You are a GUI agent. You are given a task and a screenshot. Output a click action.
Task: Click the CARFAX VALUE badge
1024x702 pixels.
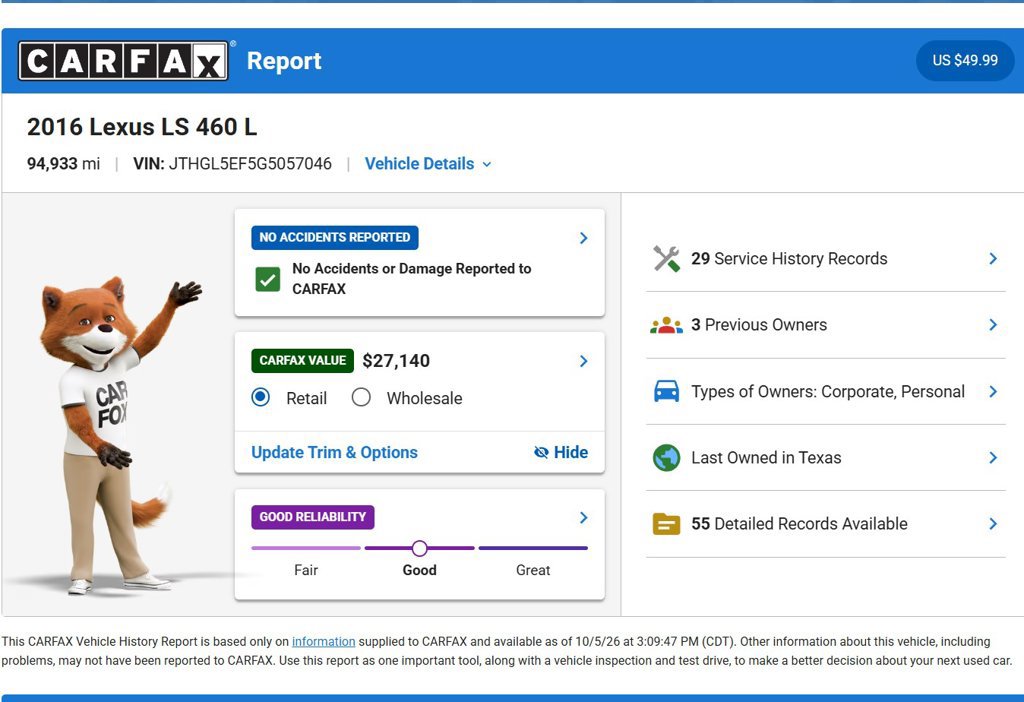[302, 360]
